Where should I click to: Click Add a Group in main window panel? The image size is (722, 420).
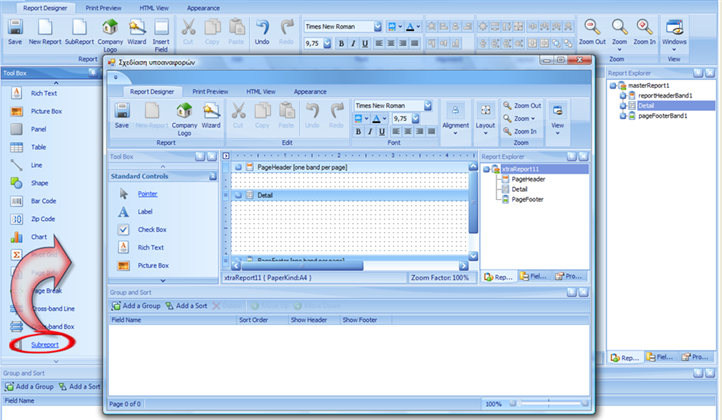(29, 387)
